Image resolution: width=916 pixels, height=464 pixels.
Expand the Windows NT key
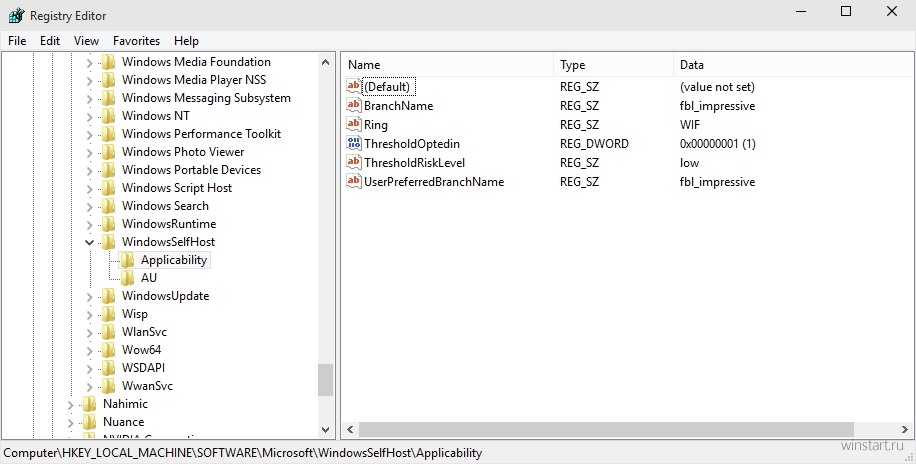pos(89,116)
